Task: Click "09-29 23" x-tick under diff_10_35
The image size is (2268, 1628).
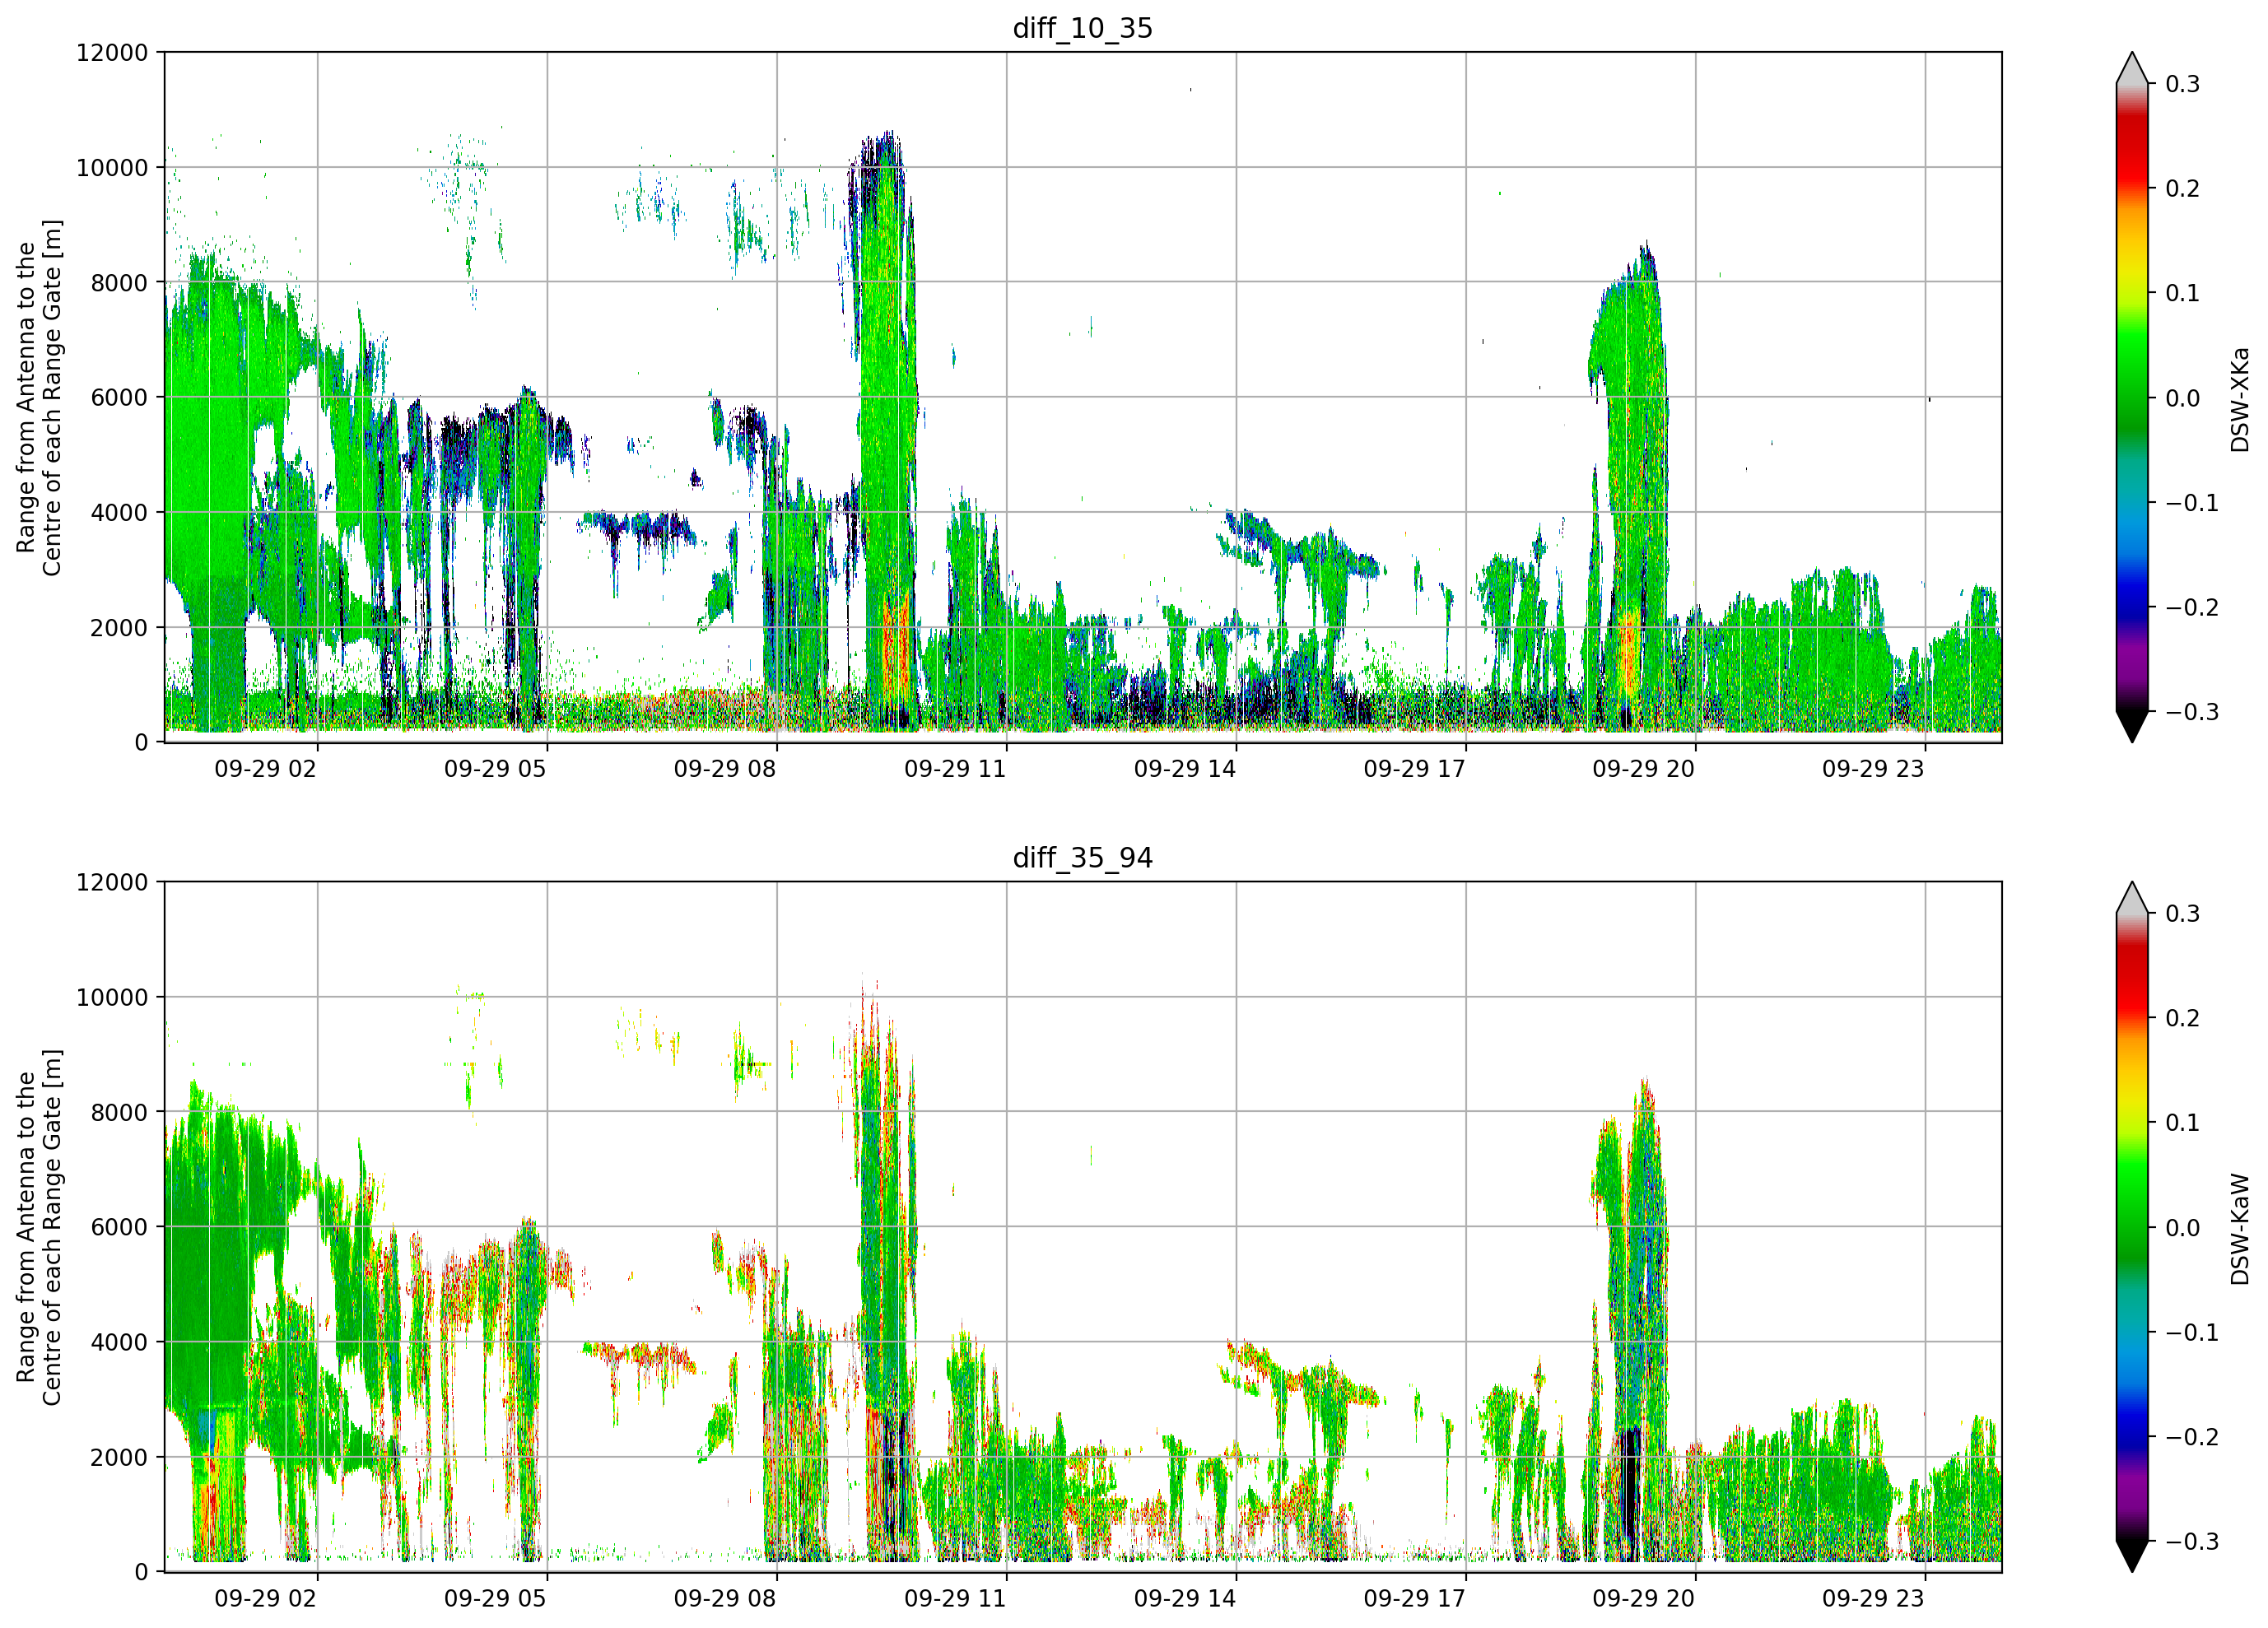Action: click(1873, 769)
